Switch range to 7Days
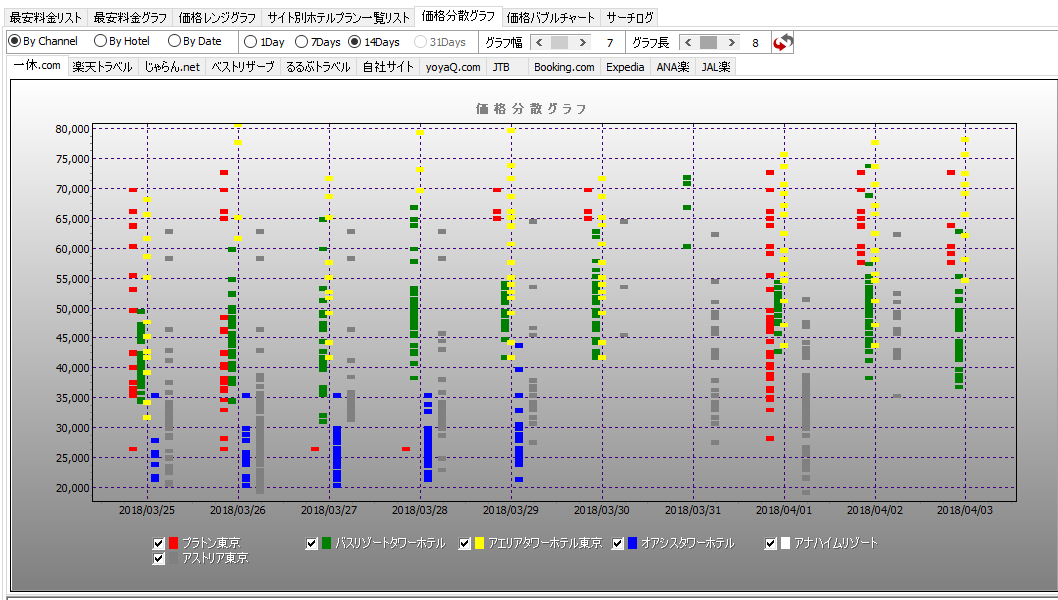Screen dimensions: 1058x600 pos(303,42)
